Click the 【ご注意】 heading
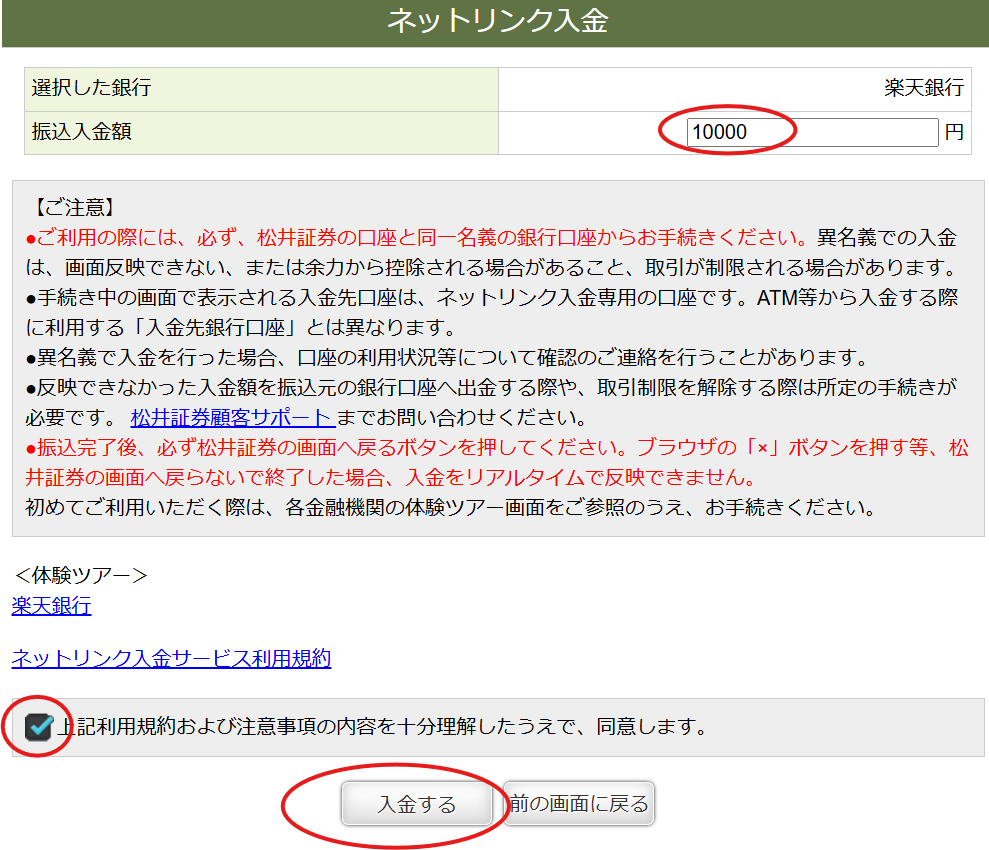The height and width of the screenshot is (850, 989). 75,208
